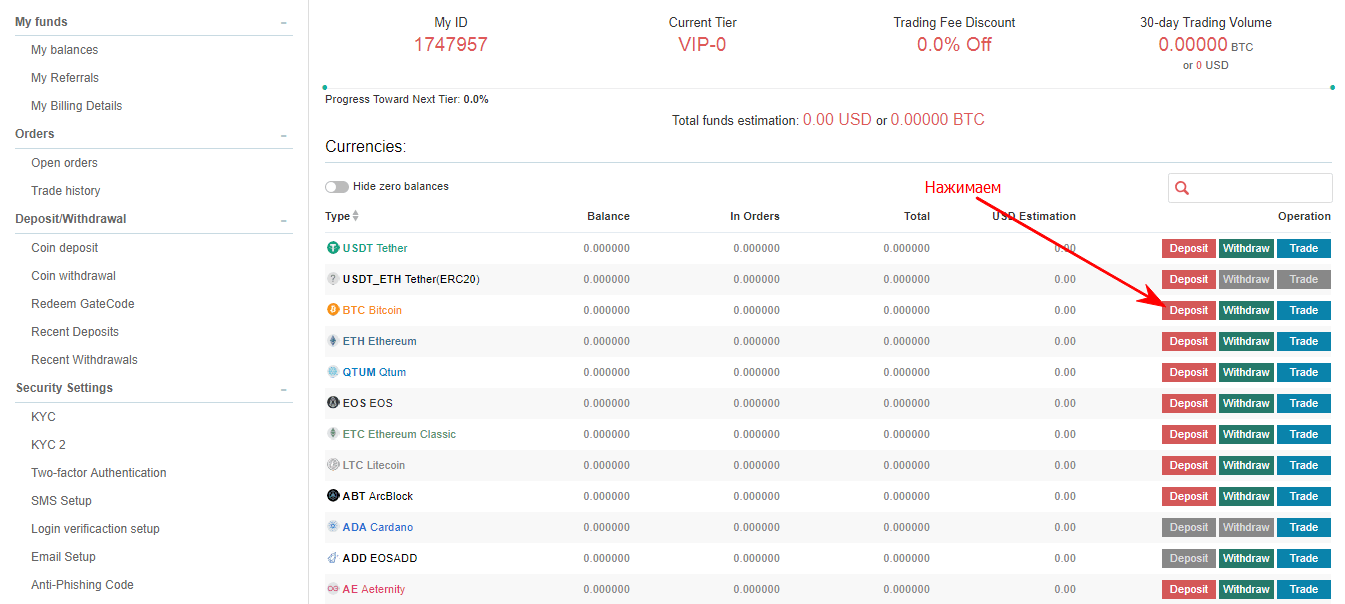Click the ETH Ethereum currency name link
Image resolution: width=1345 pixels, height=604 pixels.
point(379,341)
